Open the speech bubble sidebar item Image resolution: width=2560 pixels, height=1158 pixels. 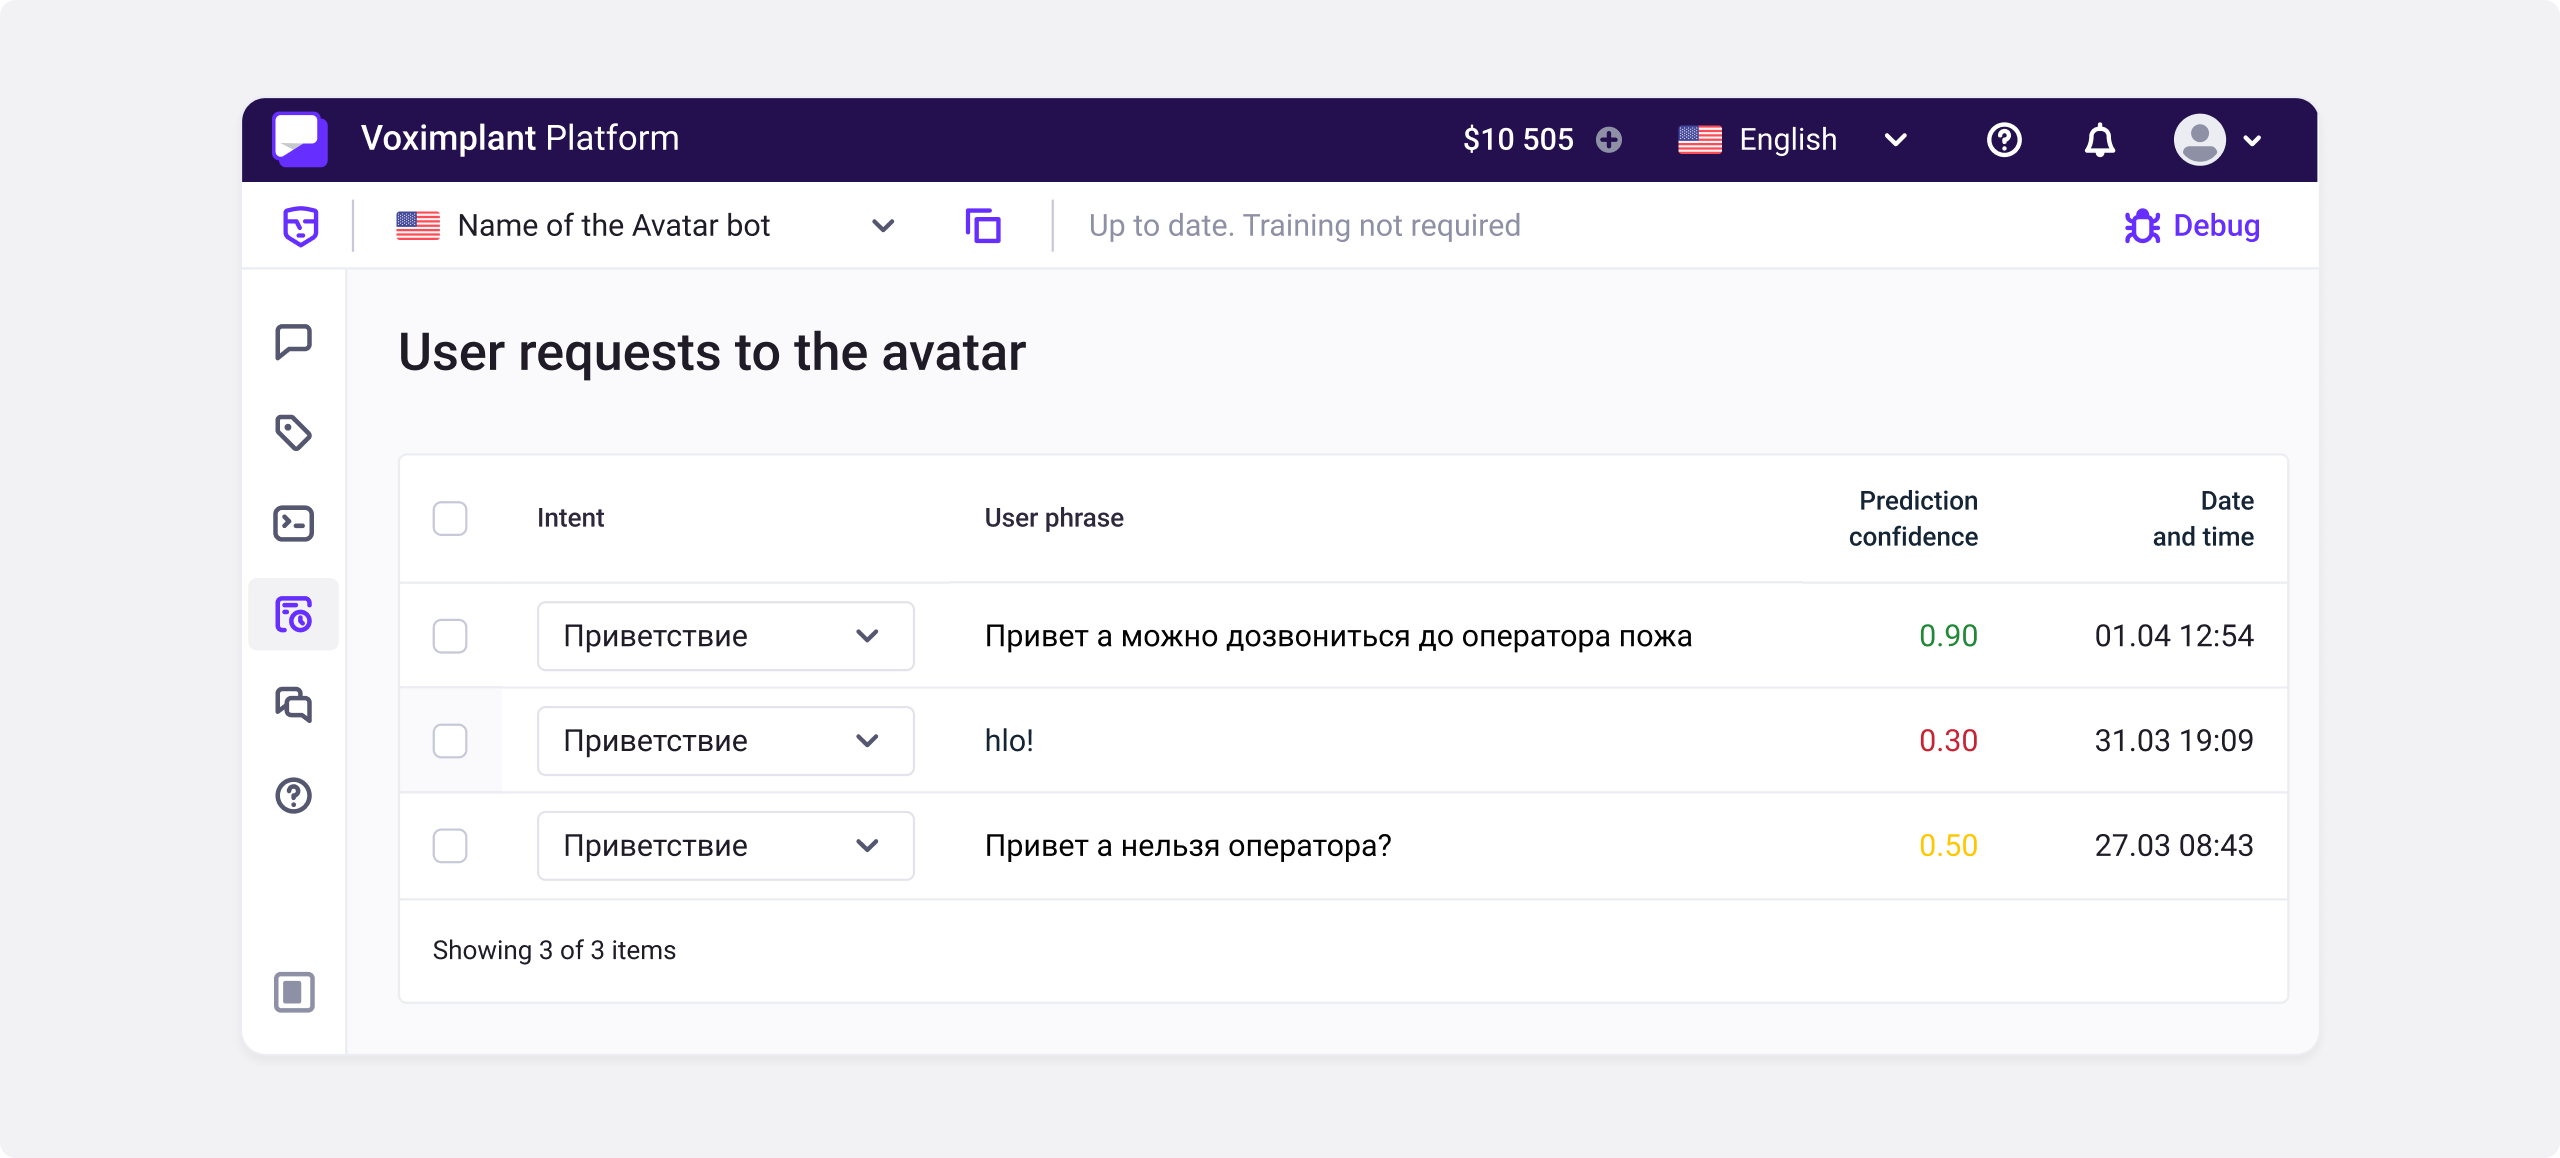tap(293, 342)
